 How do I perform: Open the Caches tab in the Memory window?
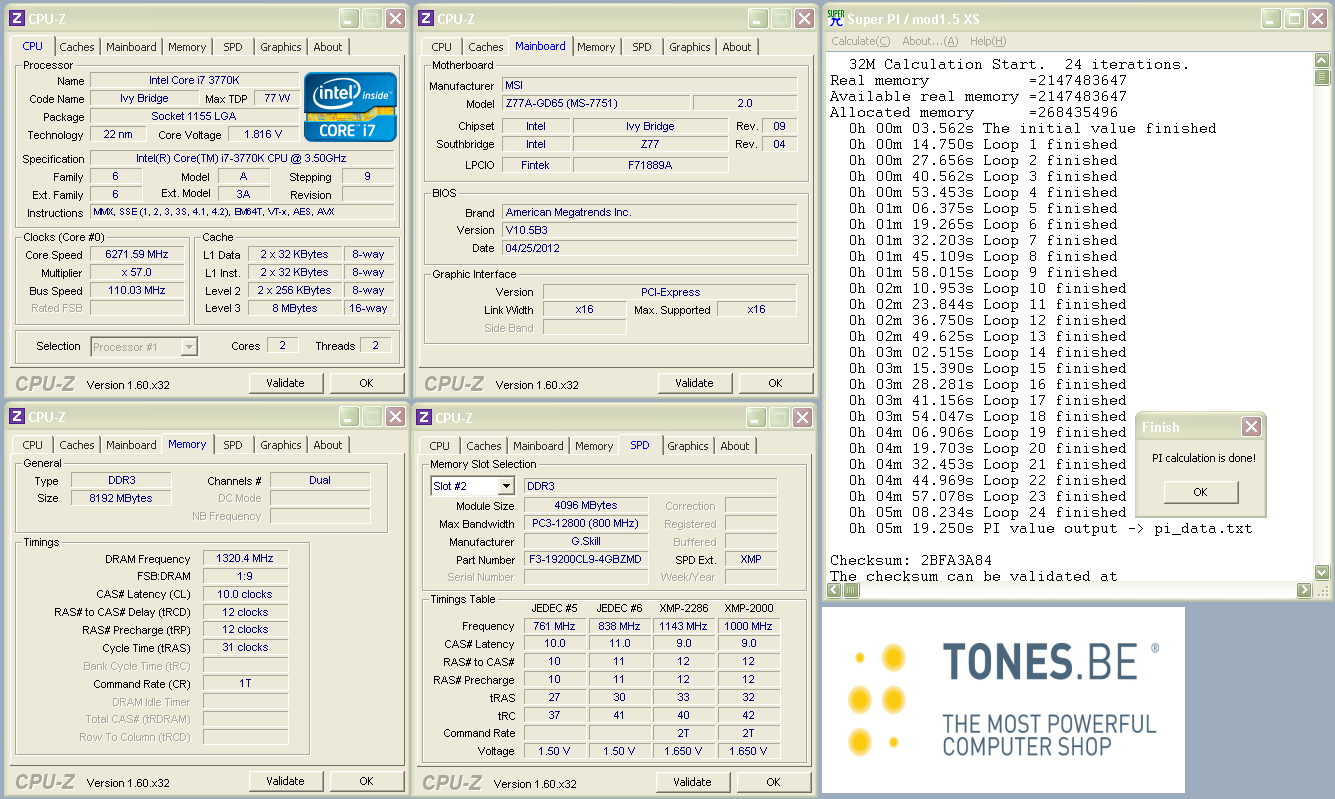77,445
